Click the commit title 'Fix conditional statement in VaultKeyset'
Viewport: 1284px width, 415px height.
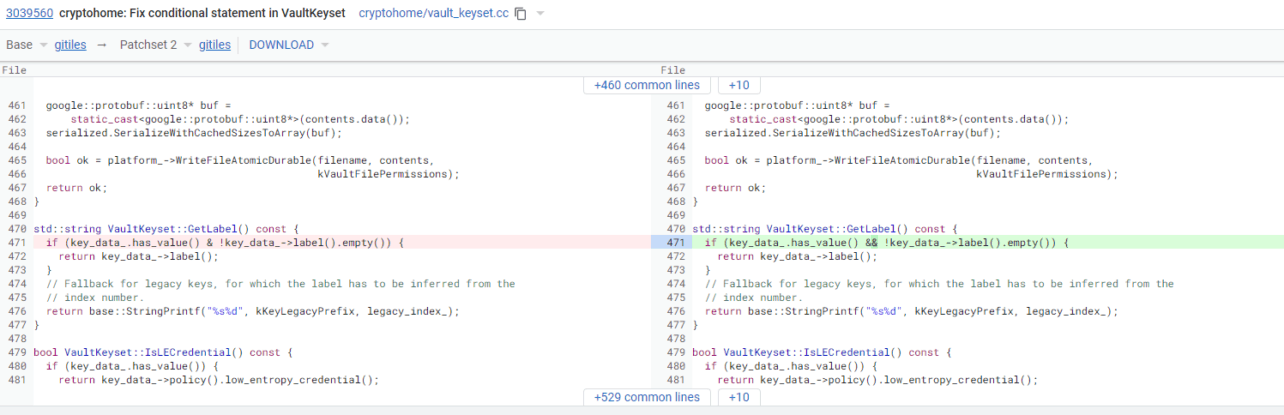[204, 14]
